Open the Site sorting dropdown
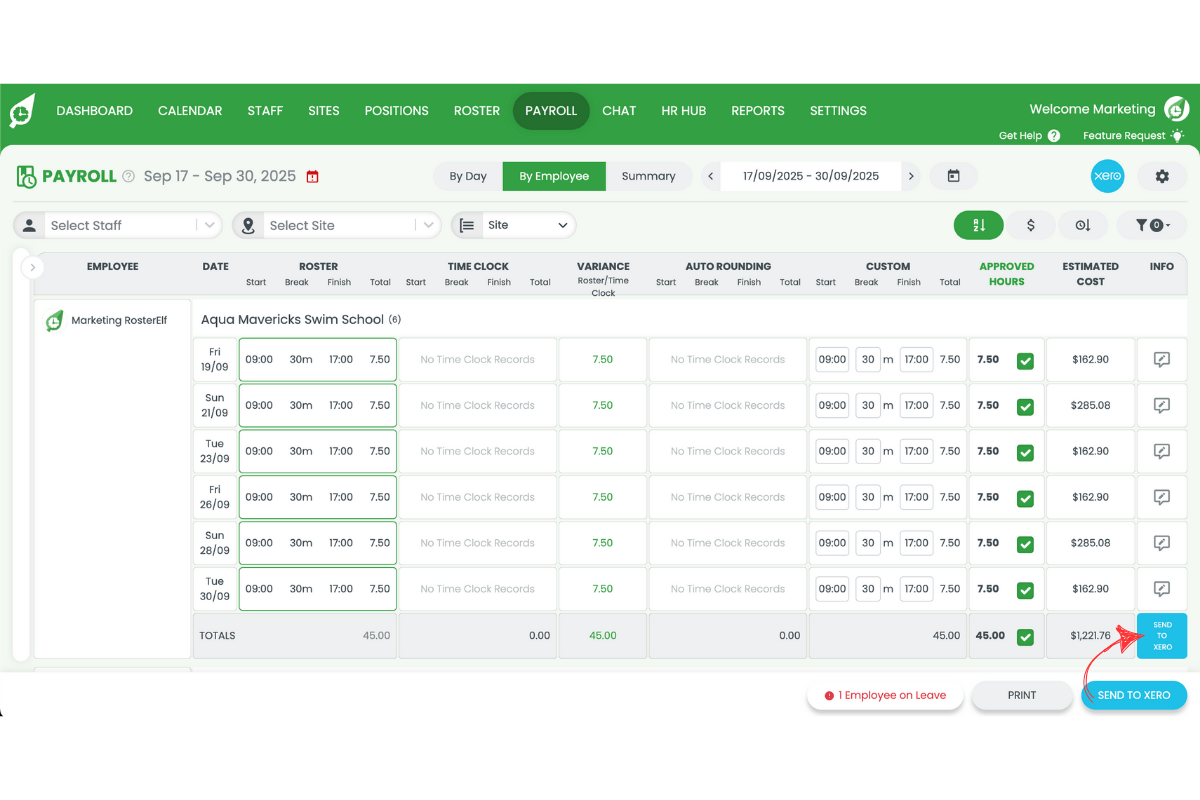Viewport: 1200px width, 800px height. (x=513, y=225)
